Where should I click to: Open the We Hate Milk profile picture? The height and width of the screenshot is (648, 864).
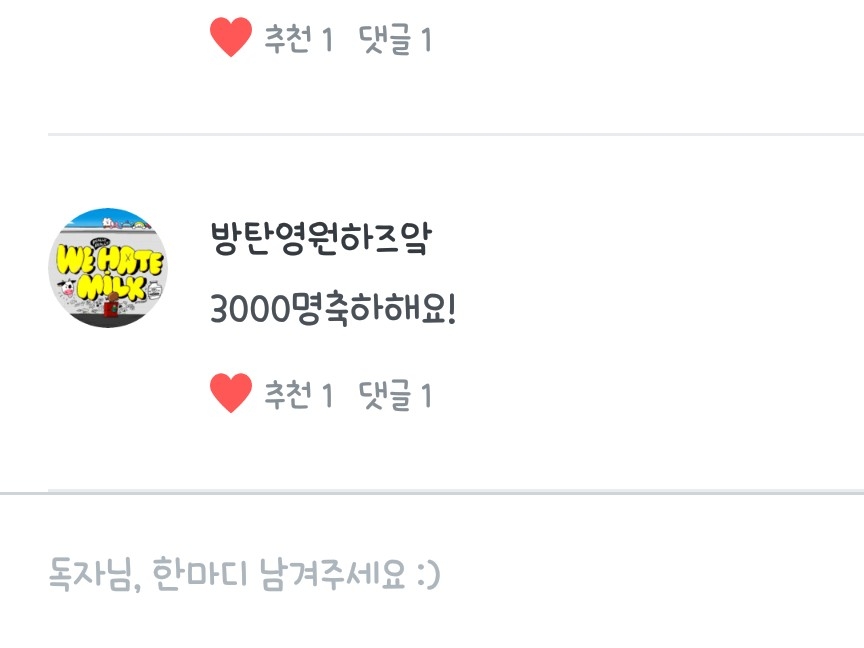[x=109, y=268]
